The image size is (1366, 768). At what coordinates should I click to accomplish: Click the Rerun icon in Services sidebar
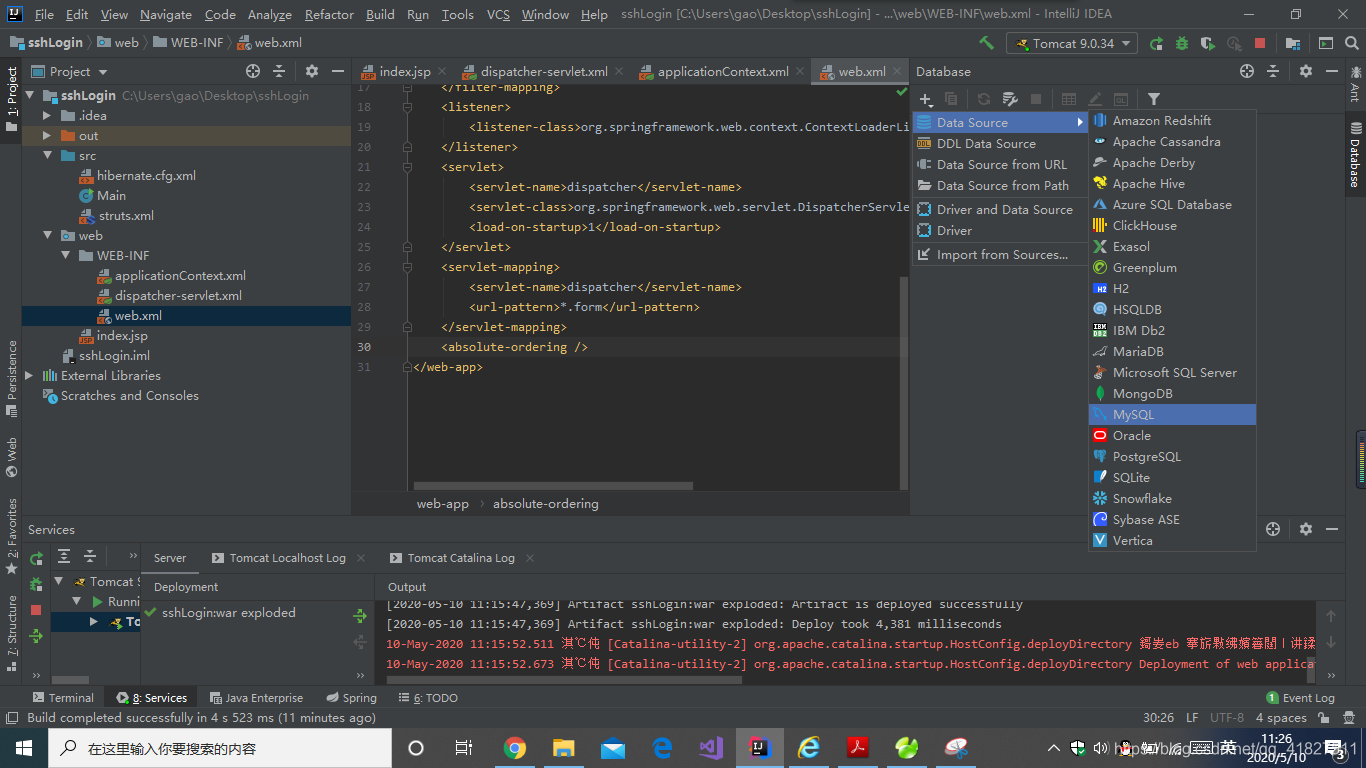(36, 558)
